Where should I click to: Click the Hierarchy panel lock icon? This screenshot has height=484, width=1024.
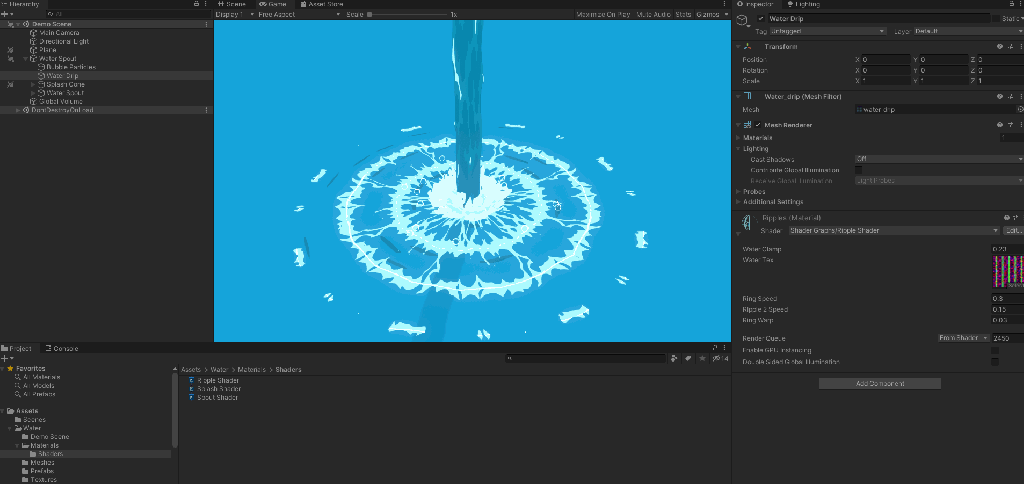[194, 4]
